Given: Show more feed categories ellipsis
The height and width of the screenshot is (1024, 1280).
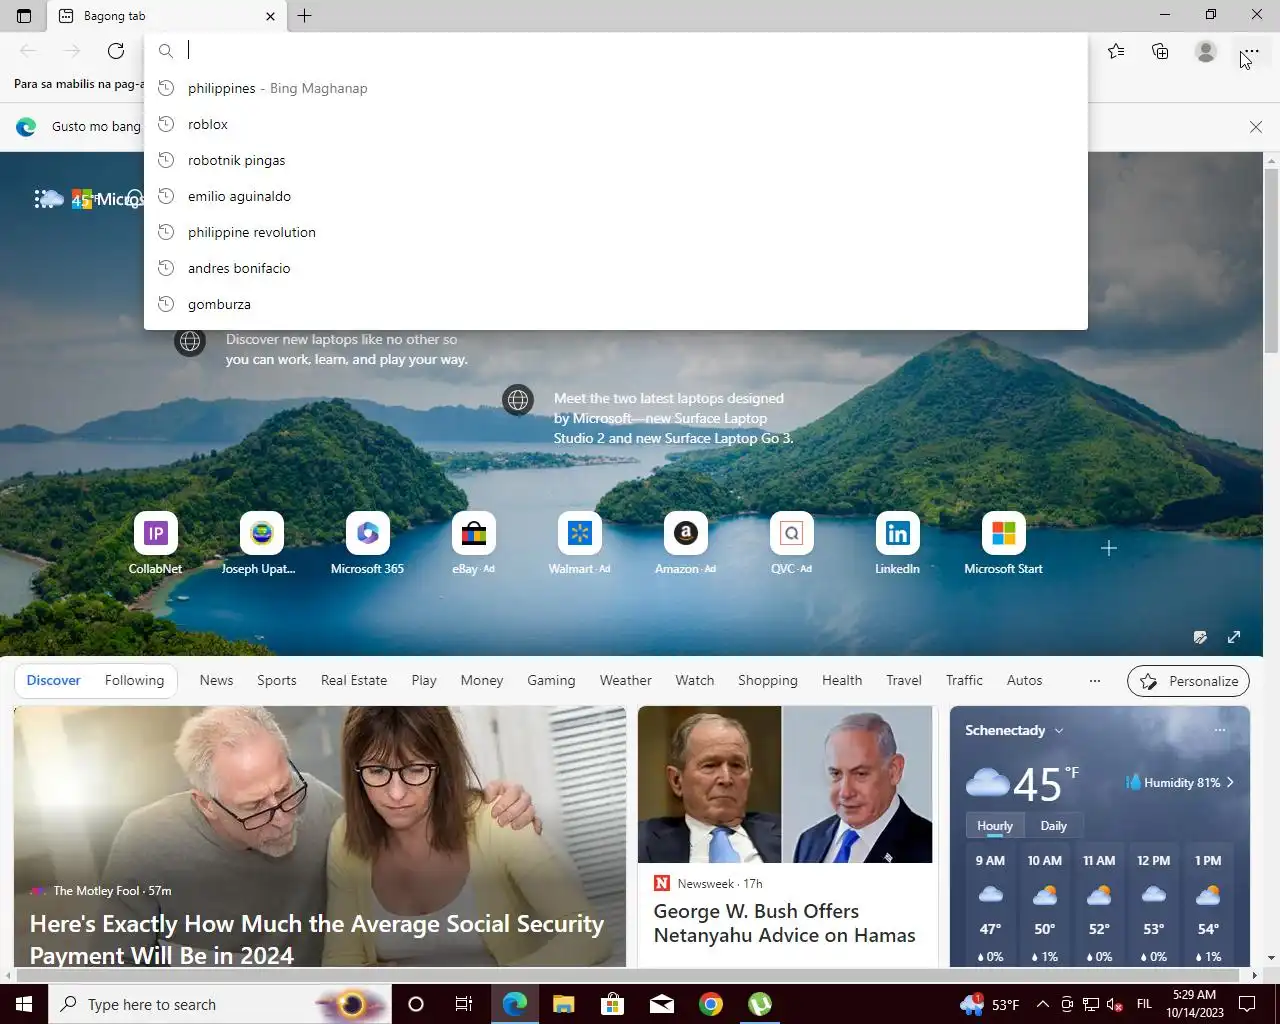Looking at the screenshot, I should (1095, 680).
